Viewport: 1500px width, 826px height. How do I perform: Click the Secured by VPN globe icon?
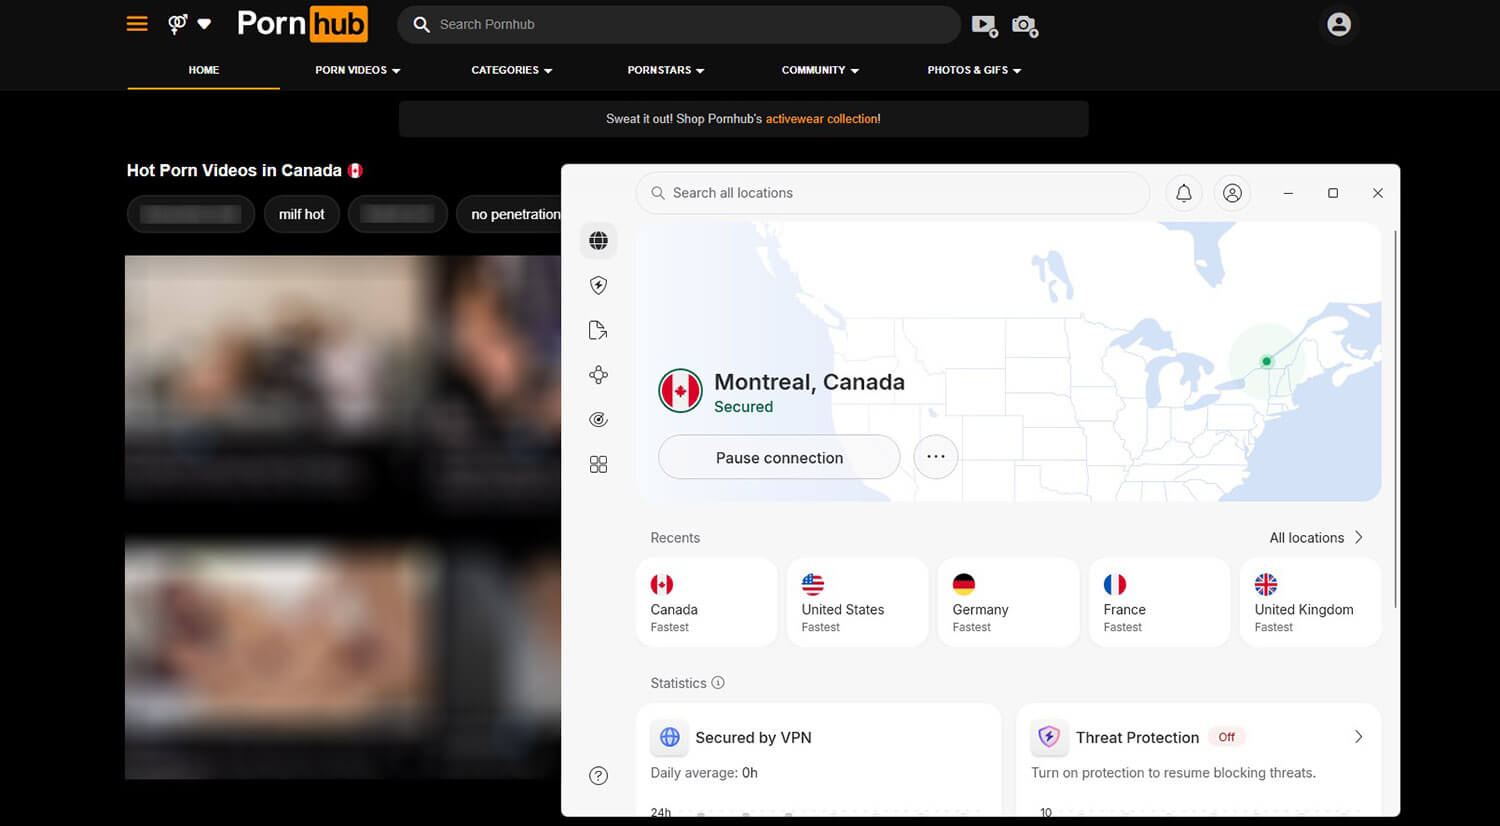point(669,737)
